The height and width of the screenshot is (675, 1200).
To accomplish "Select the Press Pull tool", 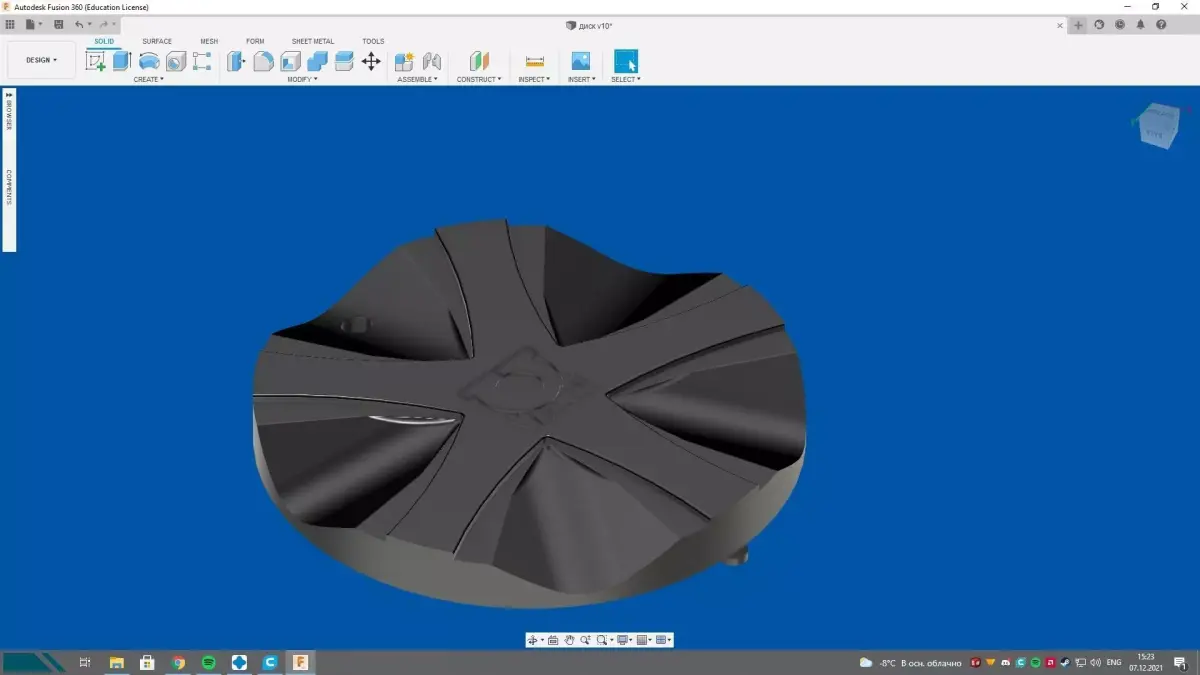I will point(237,61).
